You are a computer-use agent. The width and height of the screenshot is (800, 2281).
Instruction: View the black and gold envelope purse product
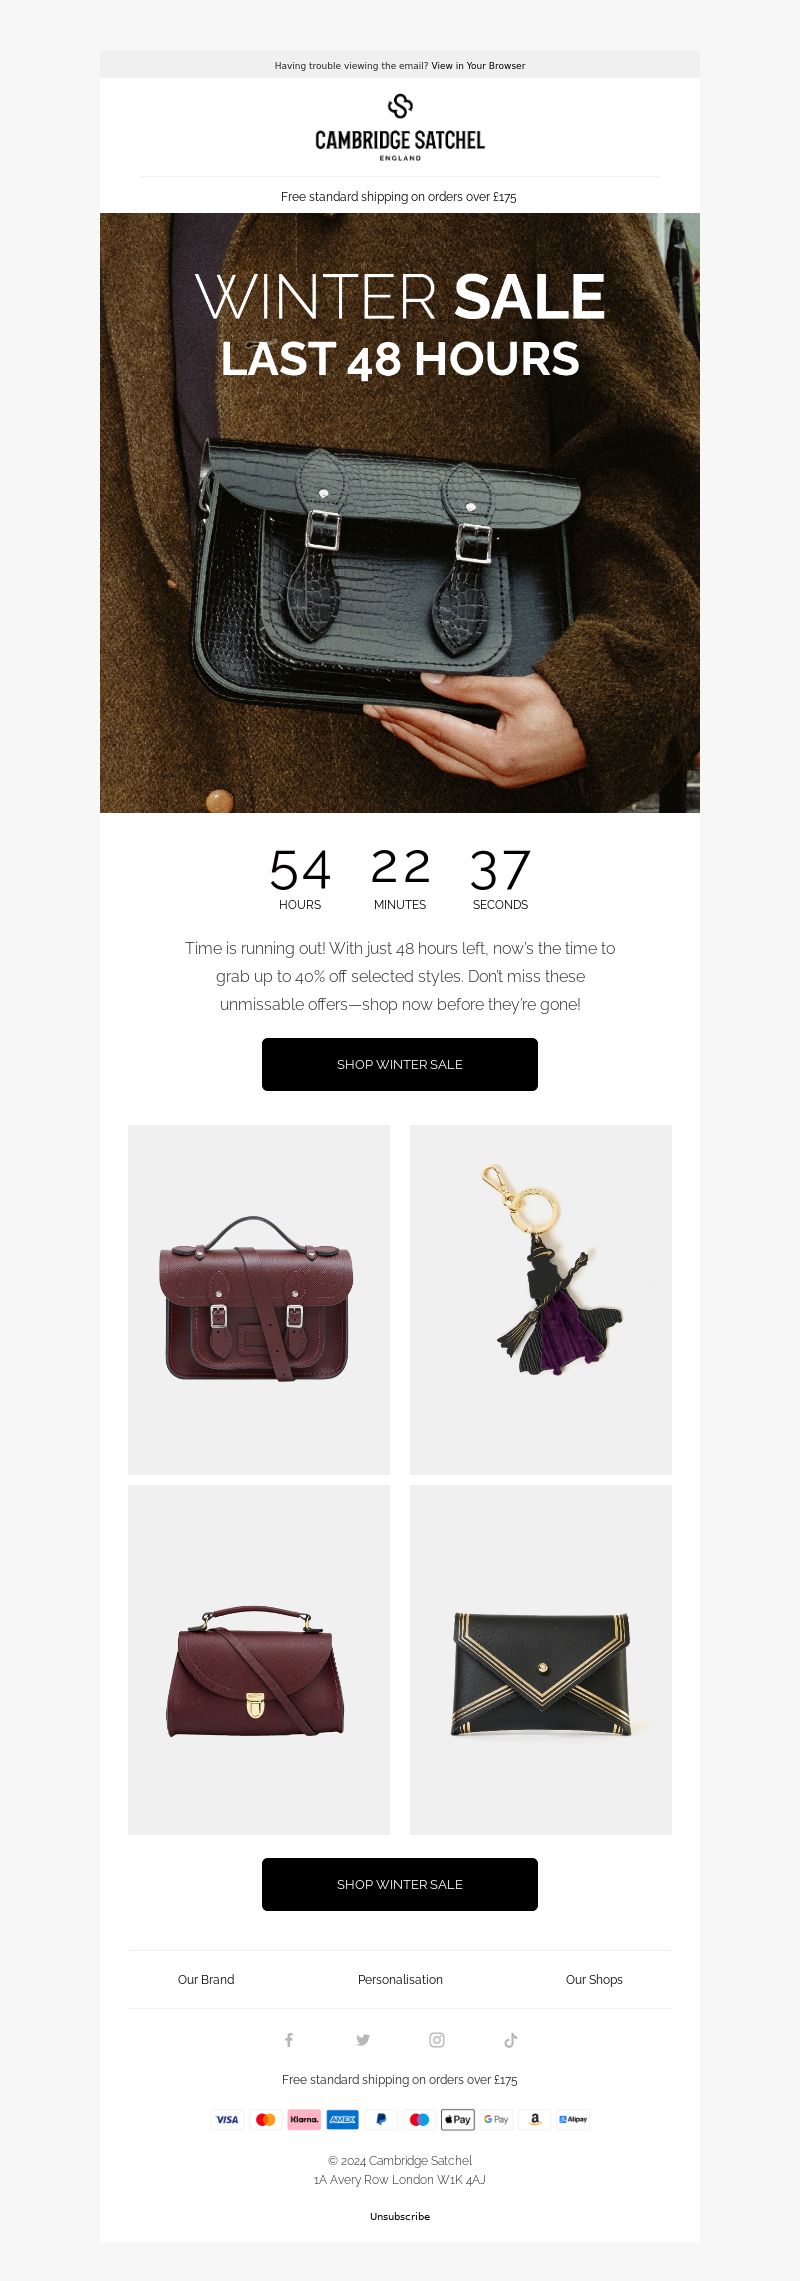(541, 1659)
